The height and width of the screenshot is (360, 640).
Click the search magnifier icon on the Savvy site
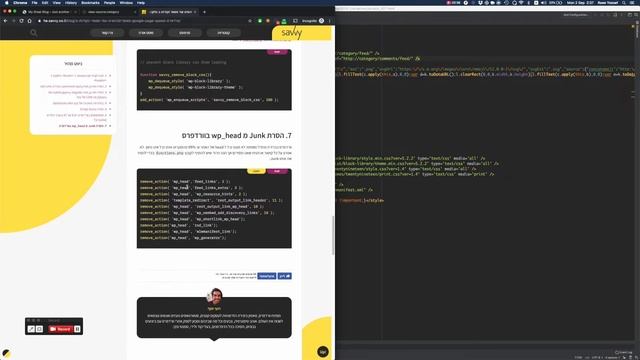point(33,33)
